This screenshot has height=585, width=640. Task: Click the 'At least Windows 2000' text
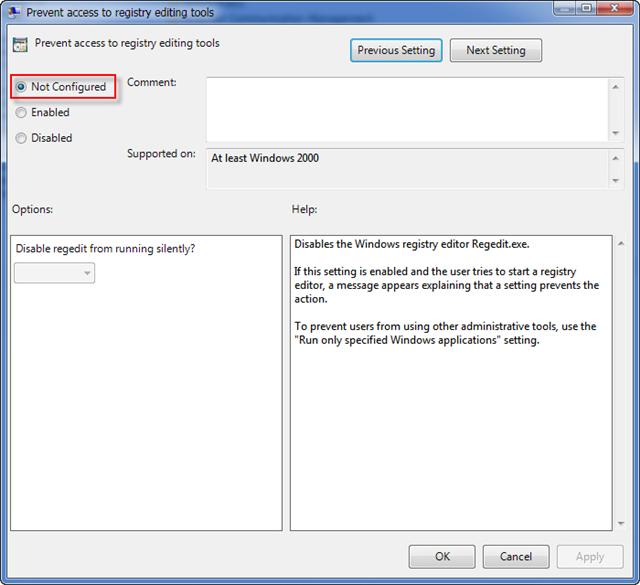(x=265, y=158)
